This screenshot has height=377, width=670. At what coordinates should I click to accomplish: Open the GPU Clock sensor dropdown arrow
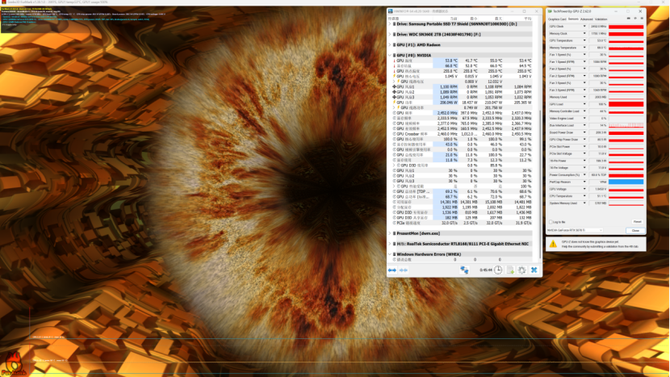585,27
